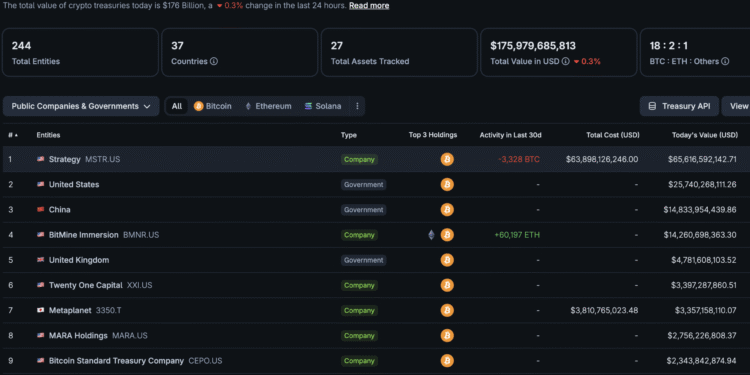Click the Japan flag beside Metaplanet
The width and height of the screenshot is (750, 375).
(41, 310)
